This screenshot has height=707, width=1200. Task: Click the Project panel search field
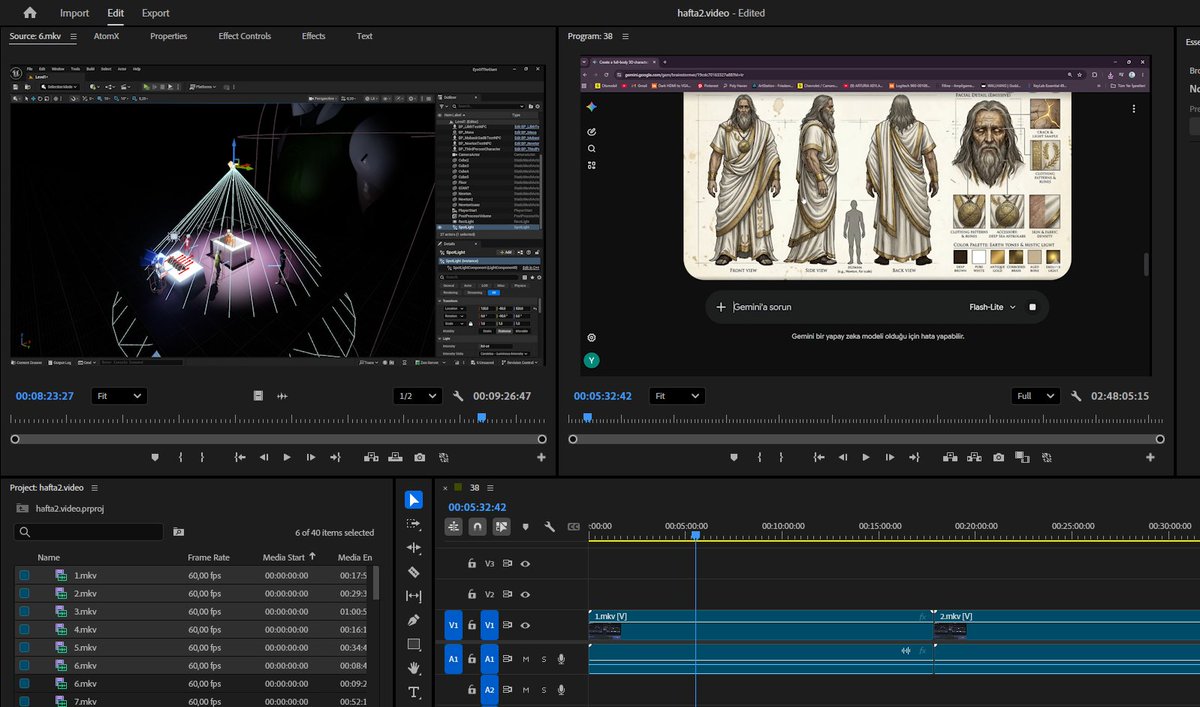pos(89,532)
